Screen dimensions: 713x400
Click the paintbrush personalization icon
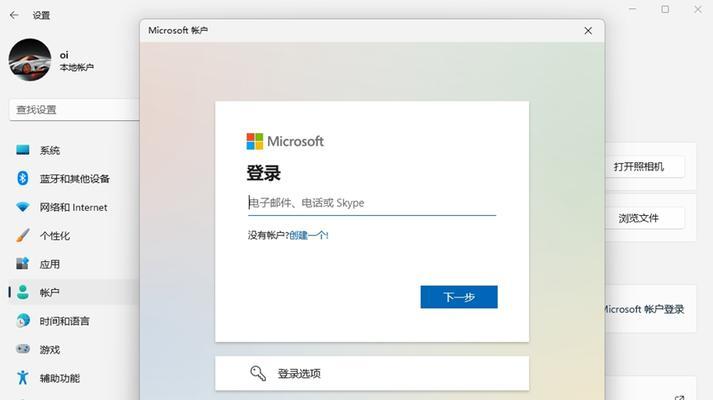tap(23, 235)
